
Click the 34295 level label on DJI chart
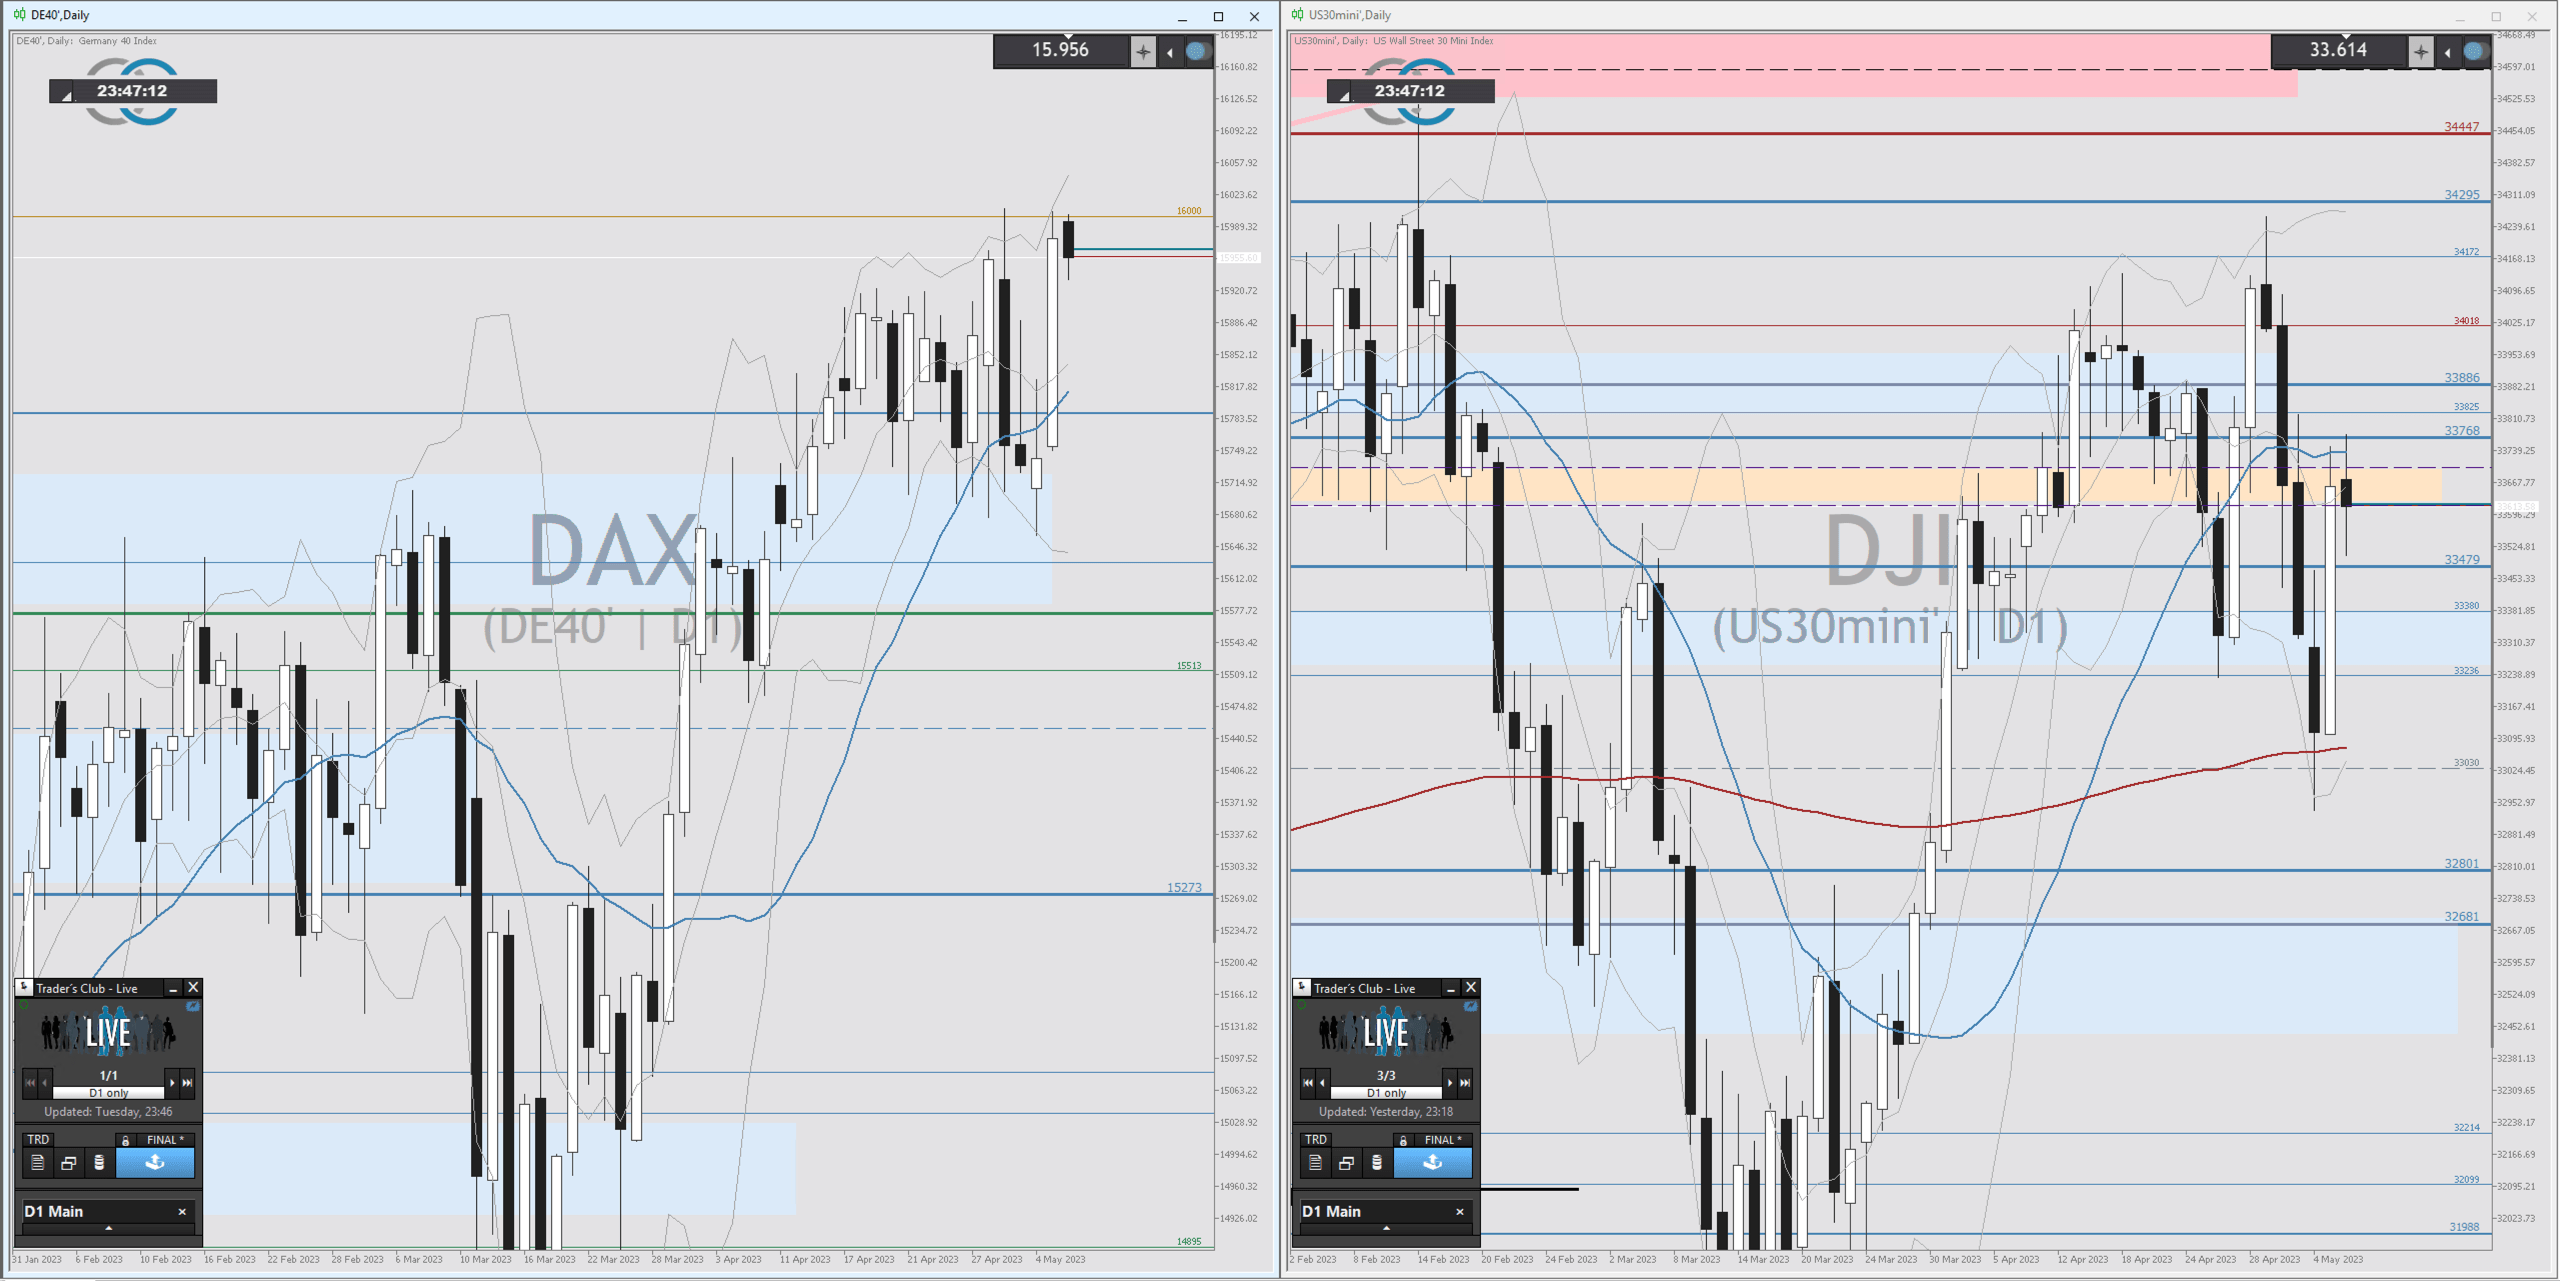2461,195
